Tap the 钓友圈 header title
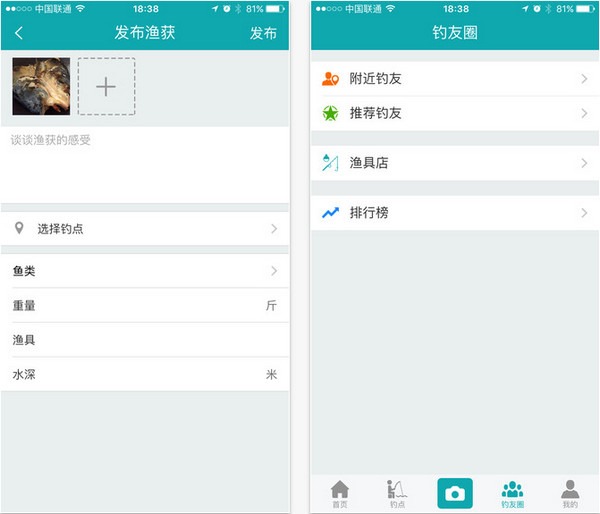This screenshot has width=600, height=514. (x=455, y=33)
